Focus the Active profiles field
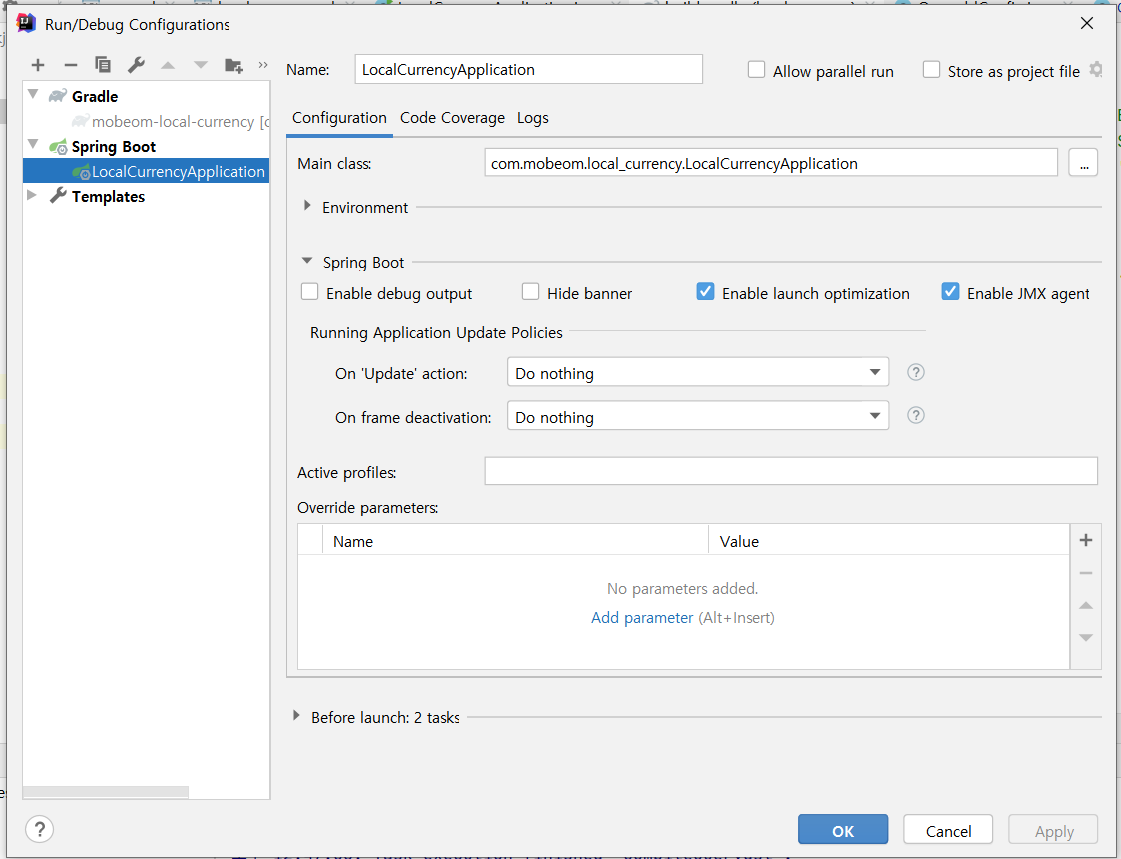The image size is (1121, 859). [791, 471]
